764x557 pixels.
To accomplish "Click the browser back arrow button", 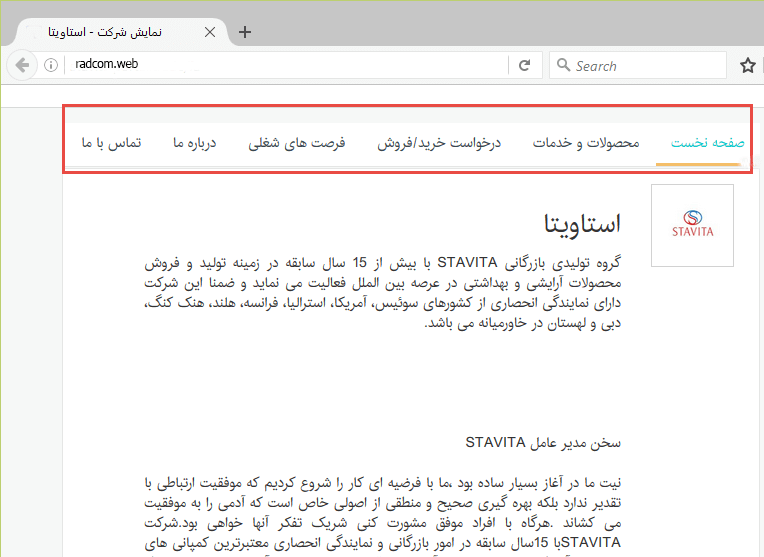I will (20, 66).
